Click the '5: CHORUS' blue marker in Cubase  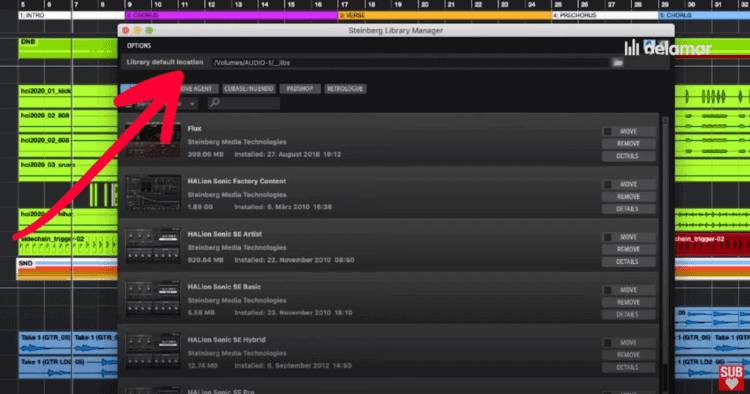pyautogui.click(x=704, y=15)
